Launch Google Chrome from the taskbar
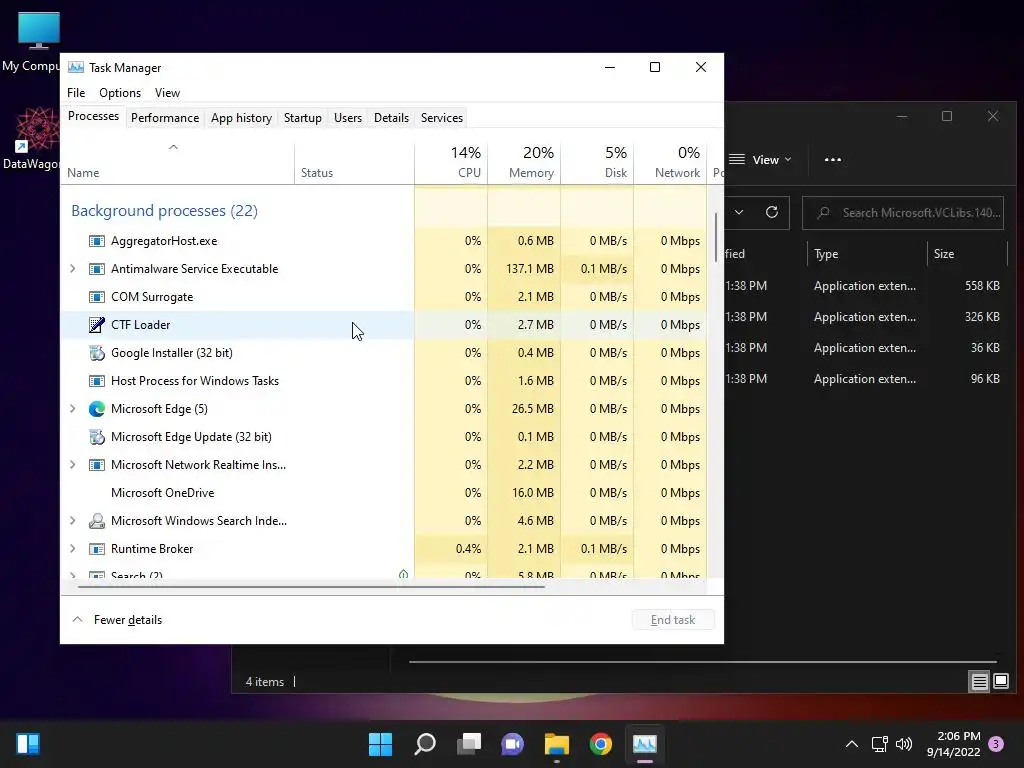 pyautogui.click(x=601, y=744)
